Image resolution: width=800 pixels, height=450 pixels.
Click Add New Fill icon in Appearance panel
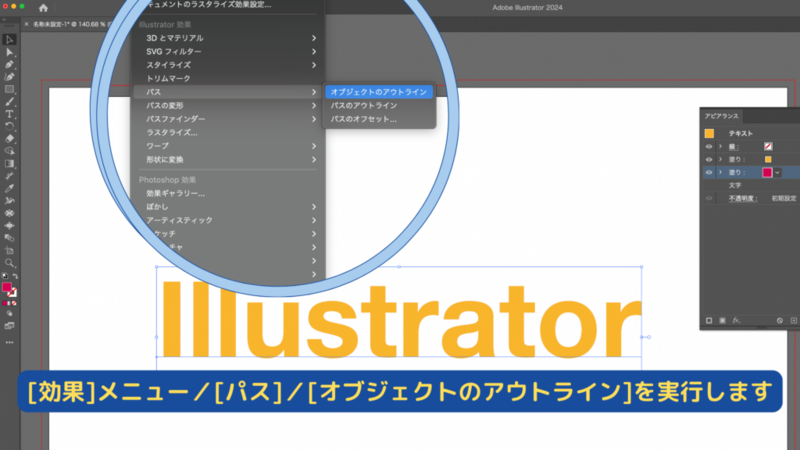[722, 320]
